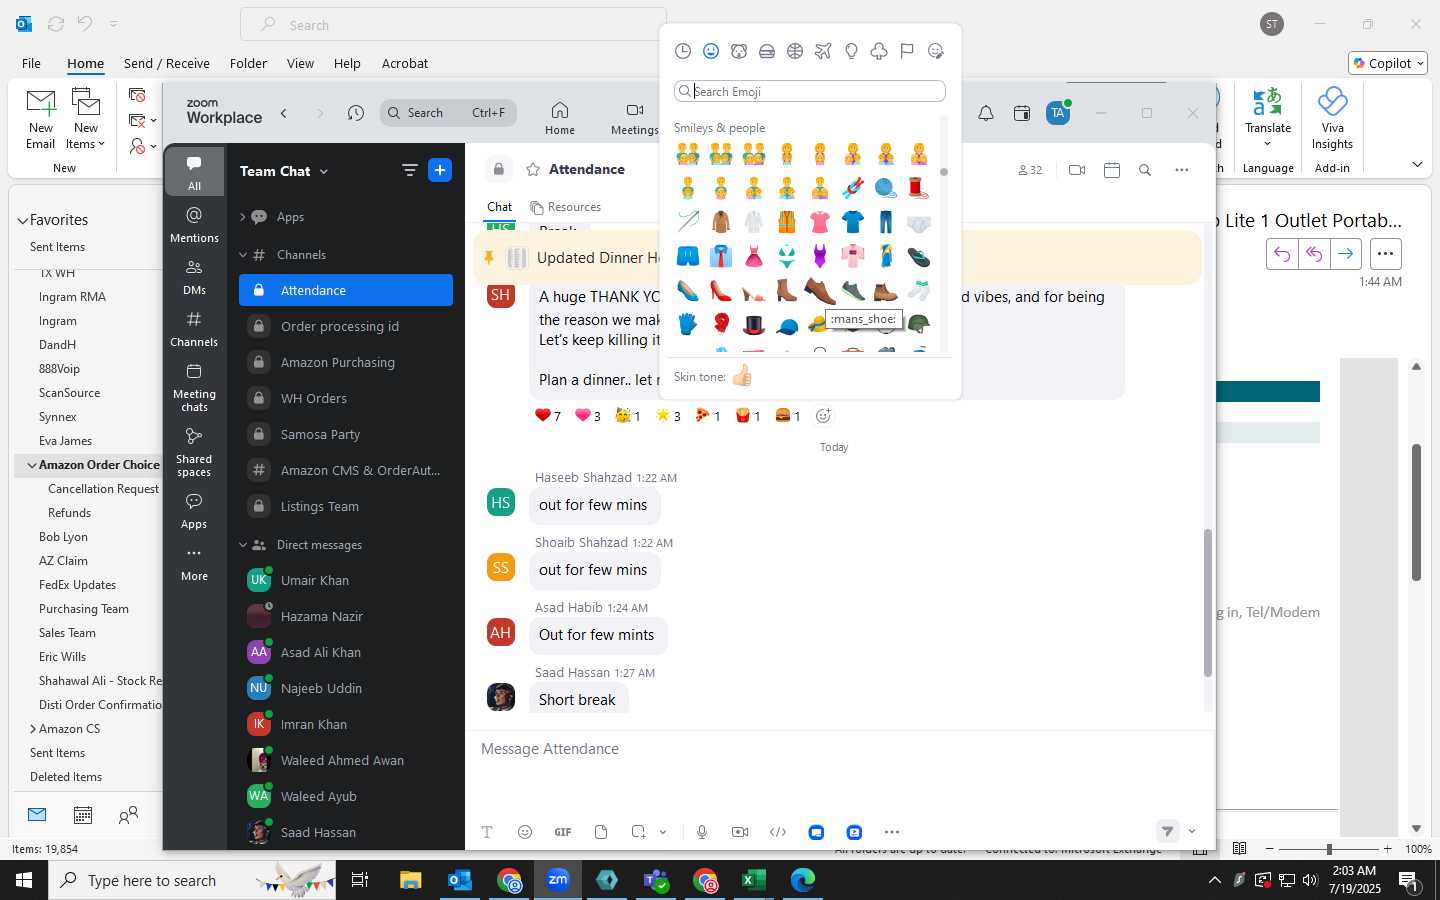The image size is (1440, 900).
Task: Select Smileys & people emoji category
Action: (711, 51)
